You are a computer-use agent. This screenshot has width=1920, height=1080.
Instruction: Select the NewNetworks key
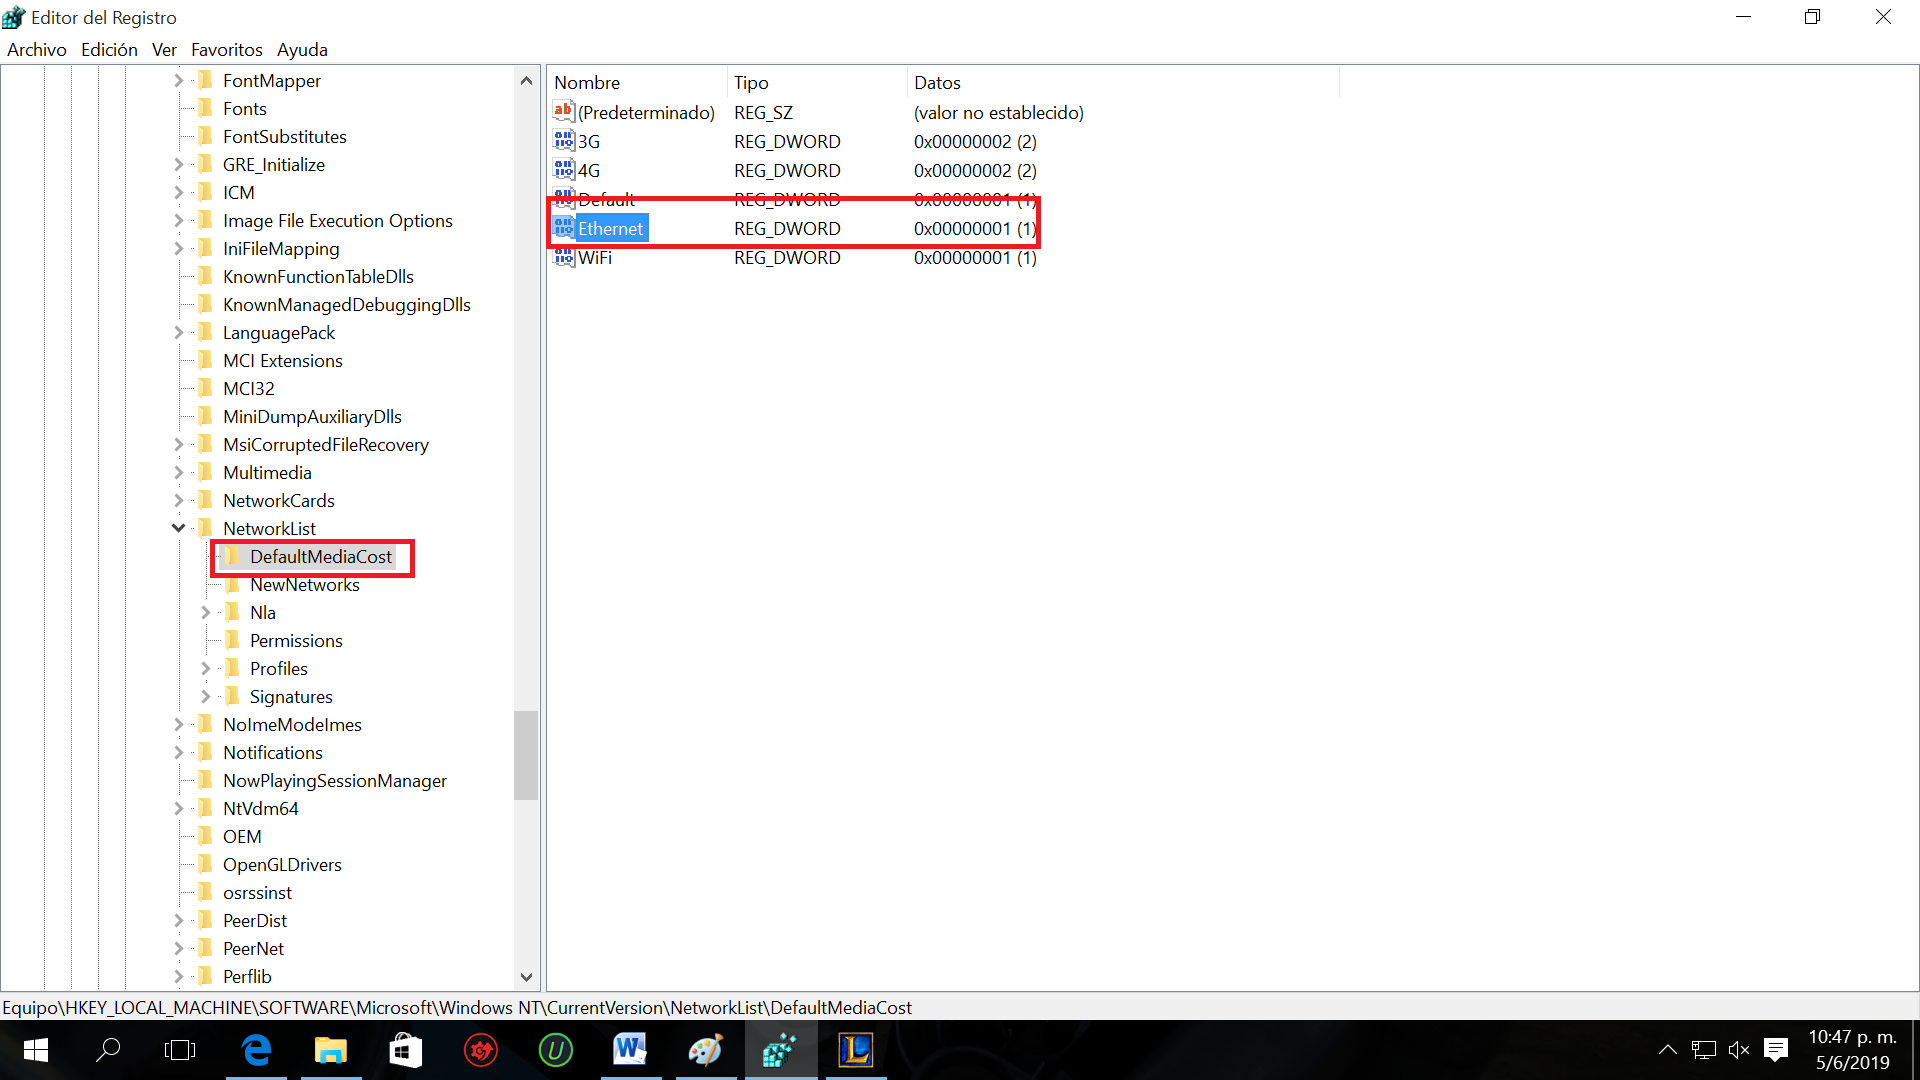[304, 585]
